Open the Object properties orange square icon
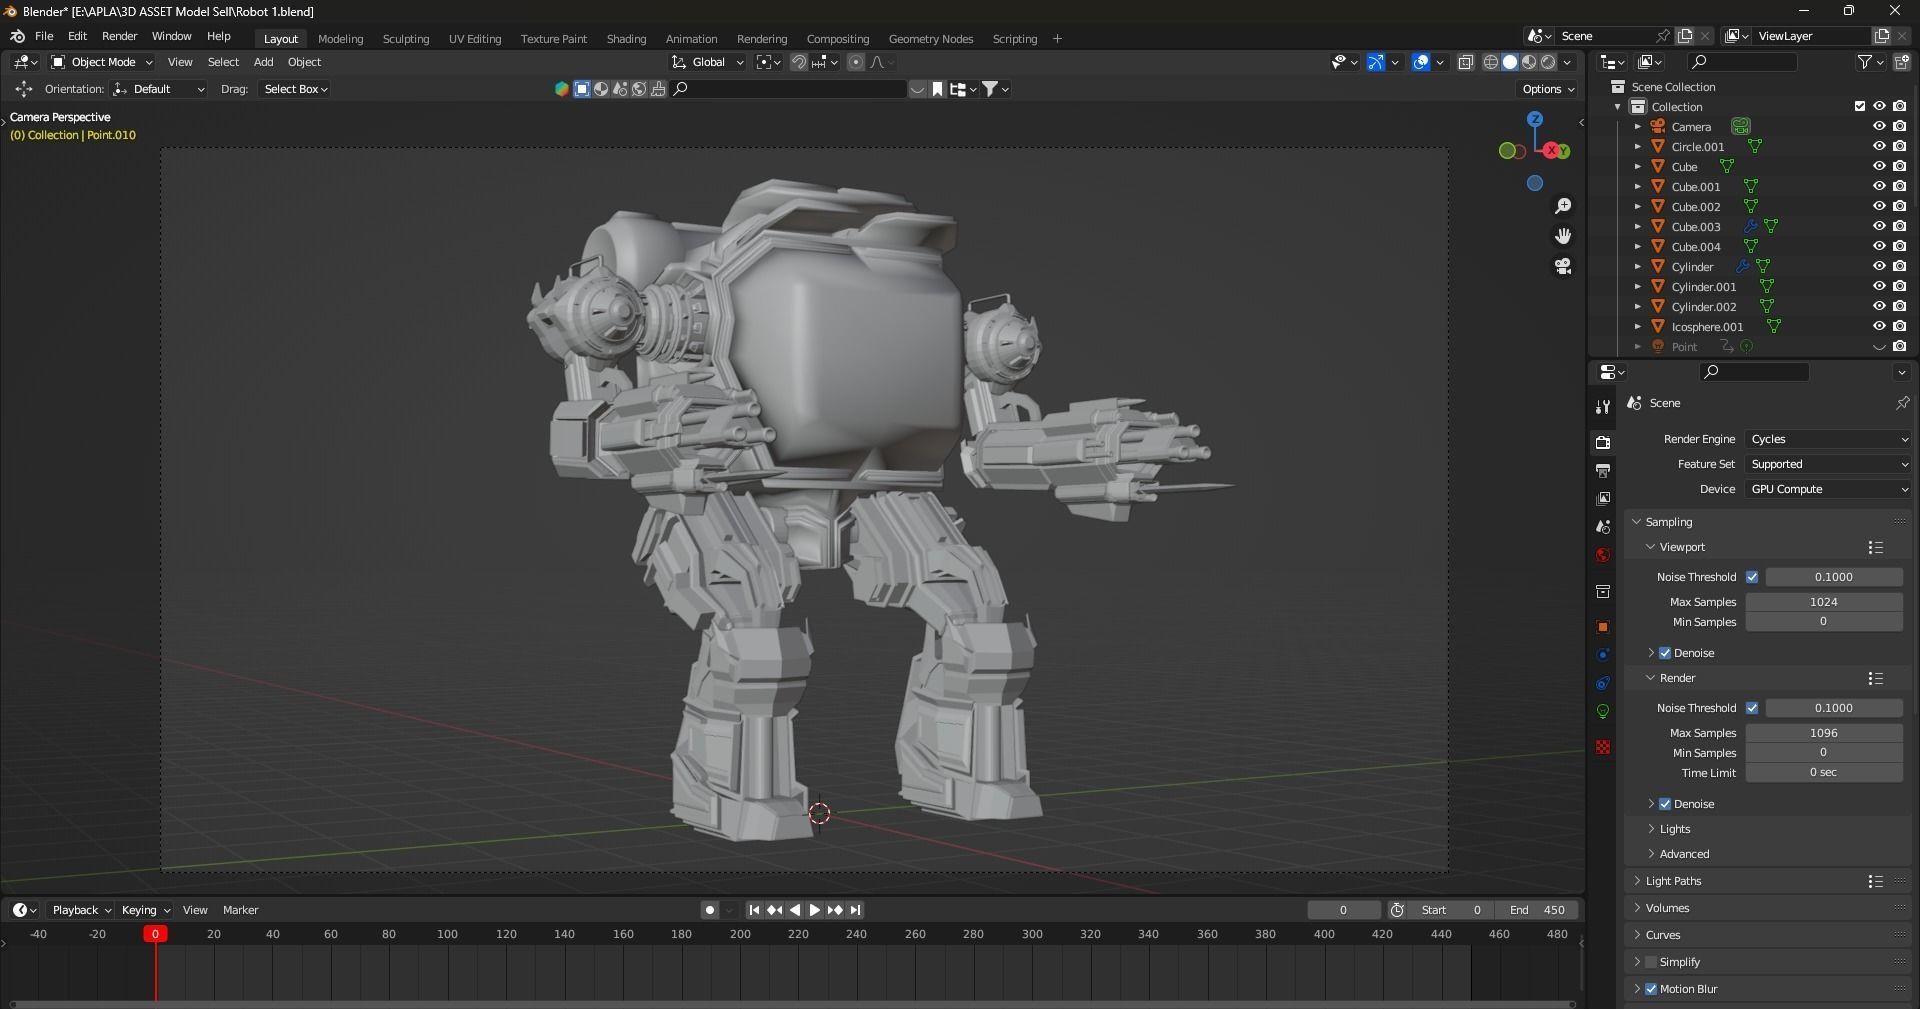Image resolution: width=1920 pixels, height=1009 pixels. 1603,627
